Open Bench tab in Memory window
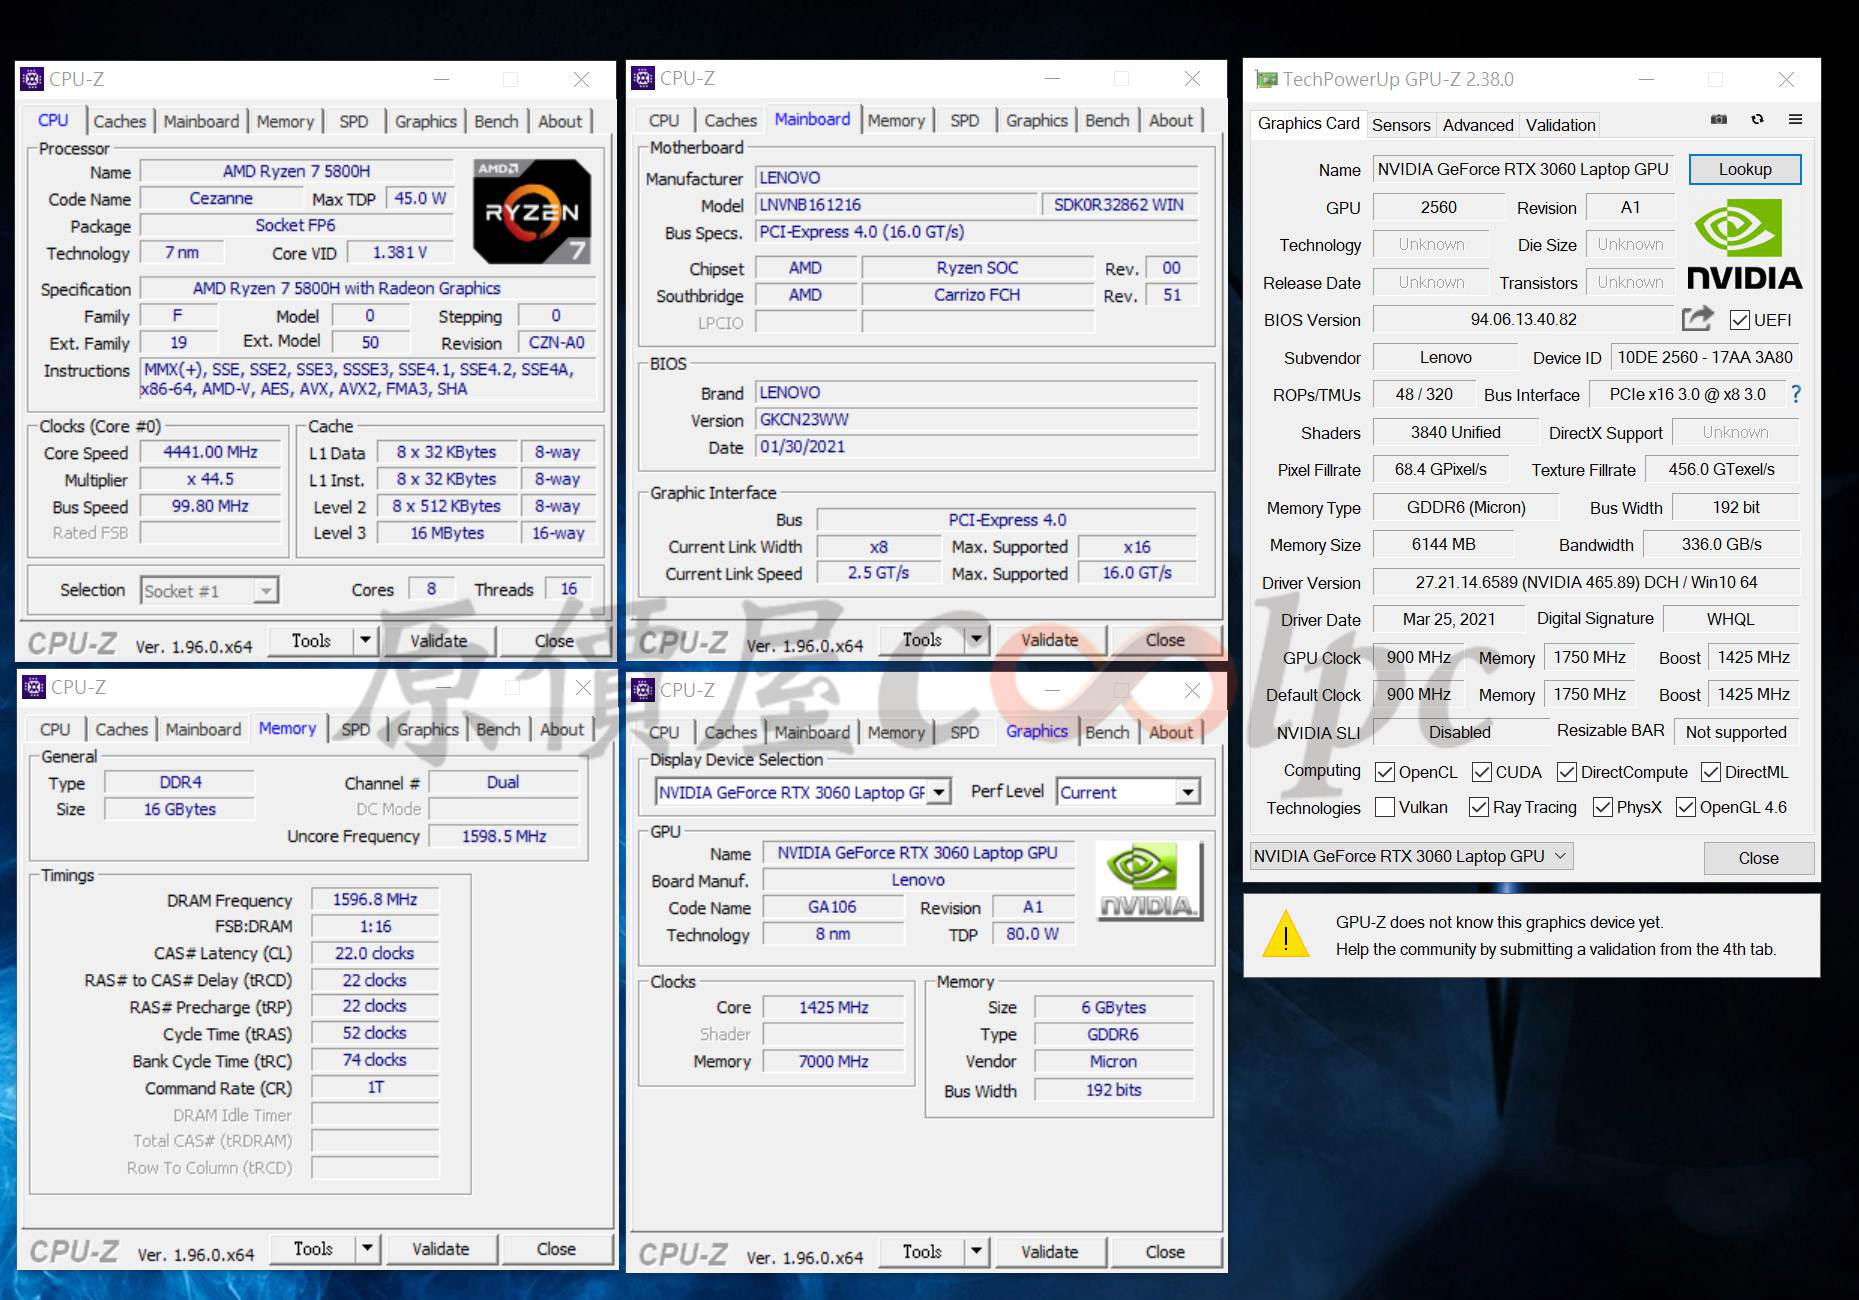Screen dimensions: 1859x1300 pyautogui.click(x=498, y=729)
